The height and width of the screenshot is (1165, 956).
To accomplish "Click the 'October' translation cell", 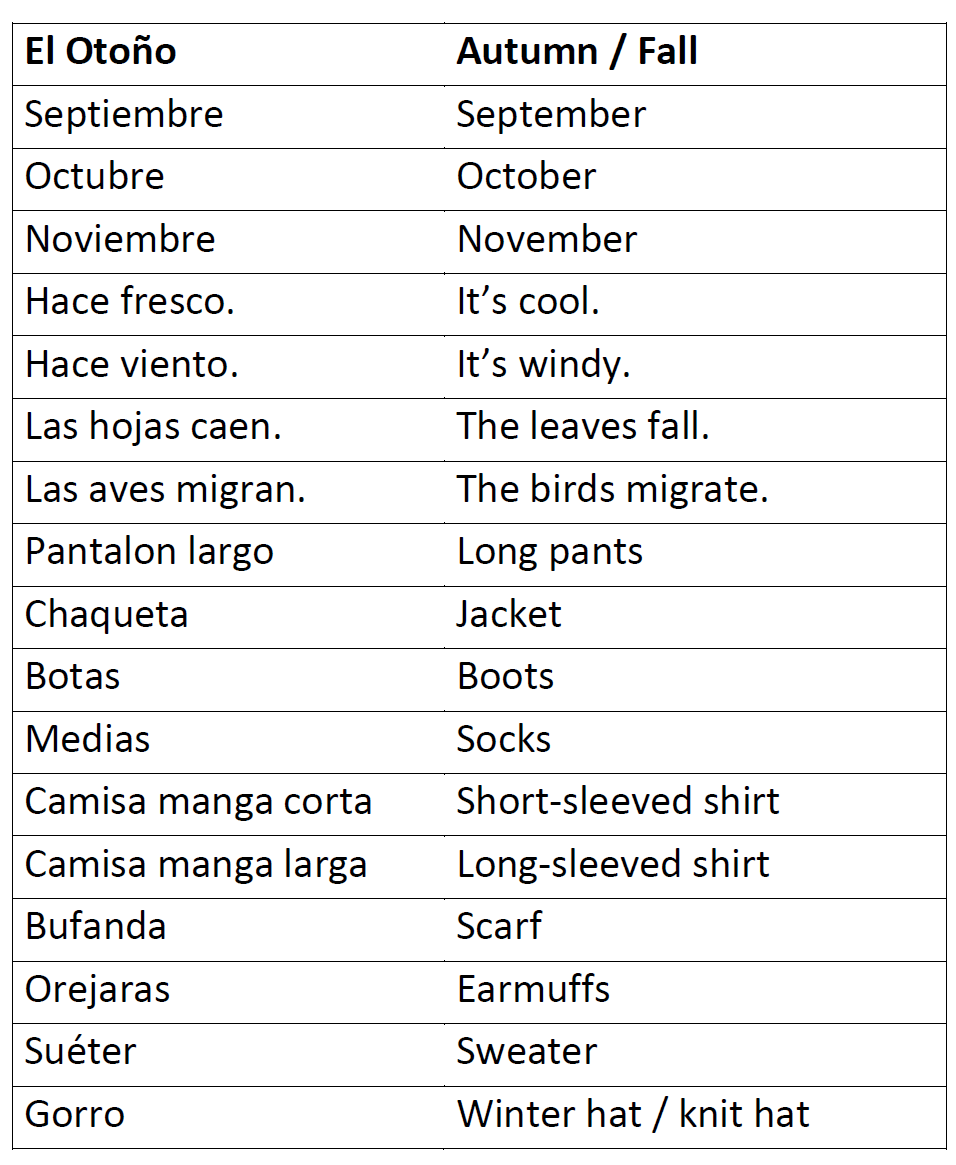I will click(526, 177).
